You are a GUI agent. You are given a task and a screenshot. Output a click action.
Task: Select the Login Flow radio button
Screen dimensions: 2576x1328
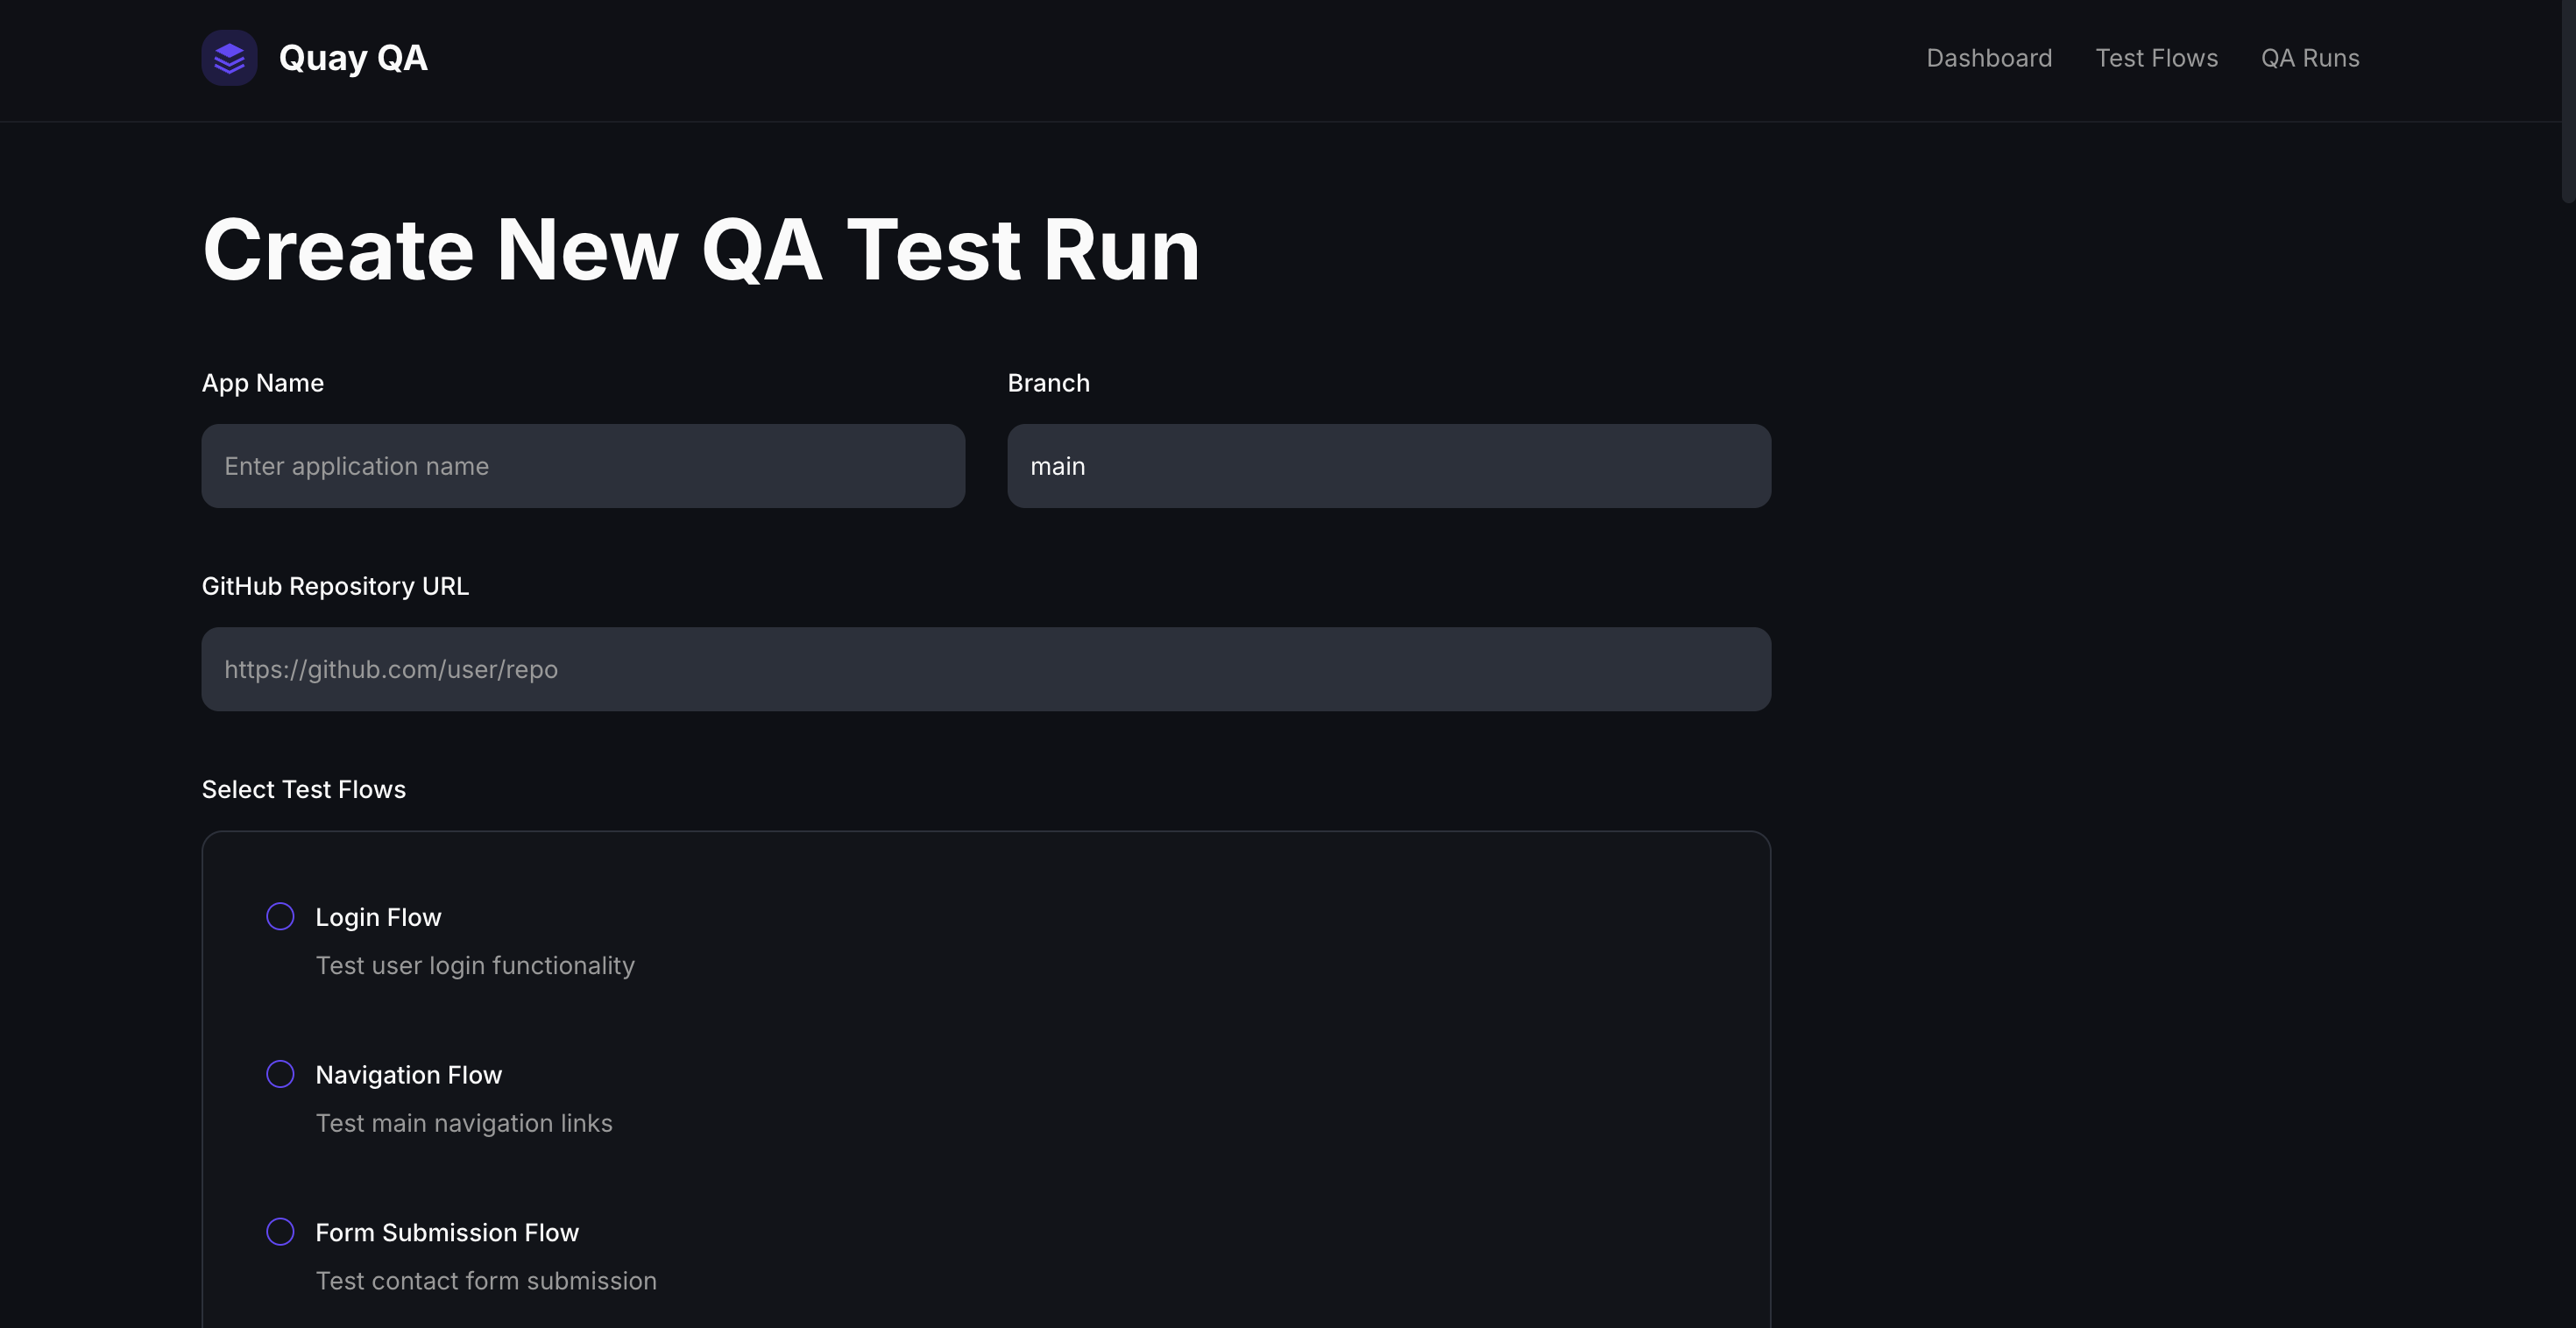(280, 915)
